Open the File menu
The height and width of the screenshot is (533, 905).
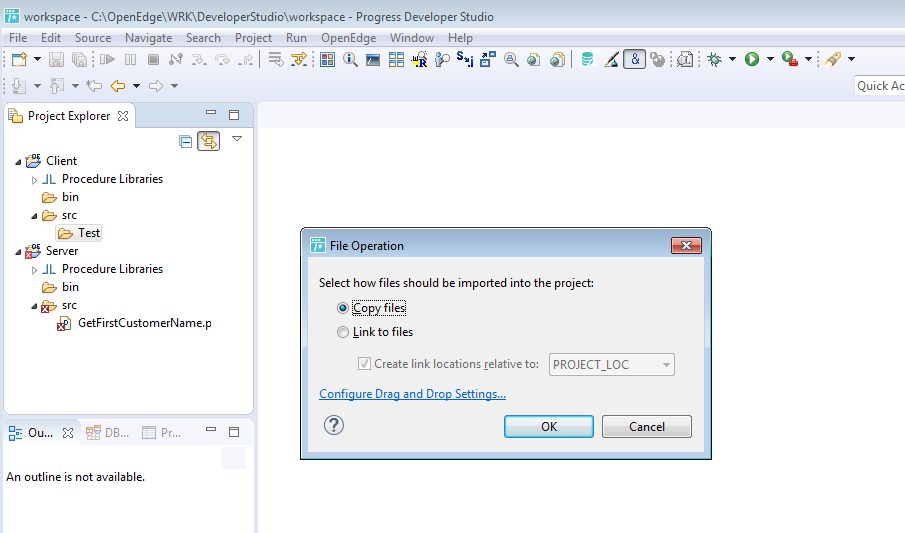18,38
